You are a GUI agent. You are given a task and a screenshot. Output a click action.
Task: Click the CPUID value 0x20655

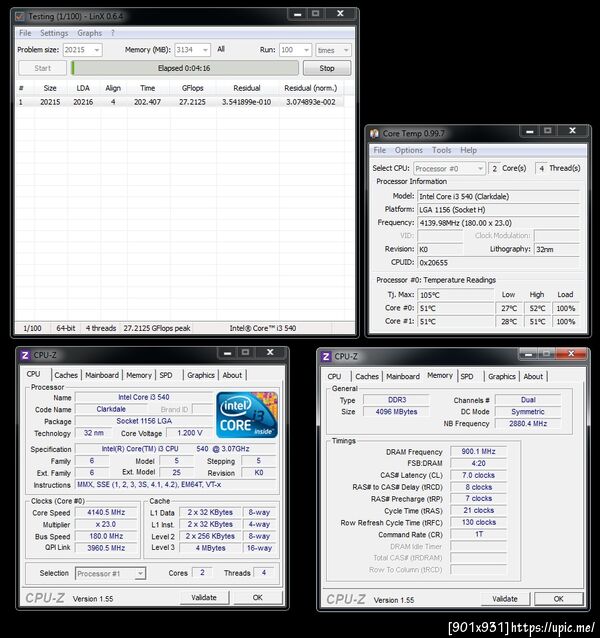(x=498, y=263)
